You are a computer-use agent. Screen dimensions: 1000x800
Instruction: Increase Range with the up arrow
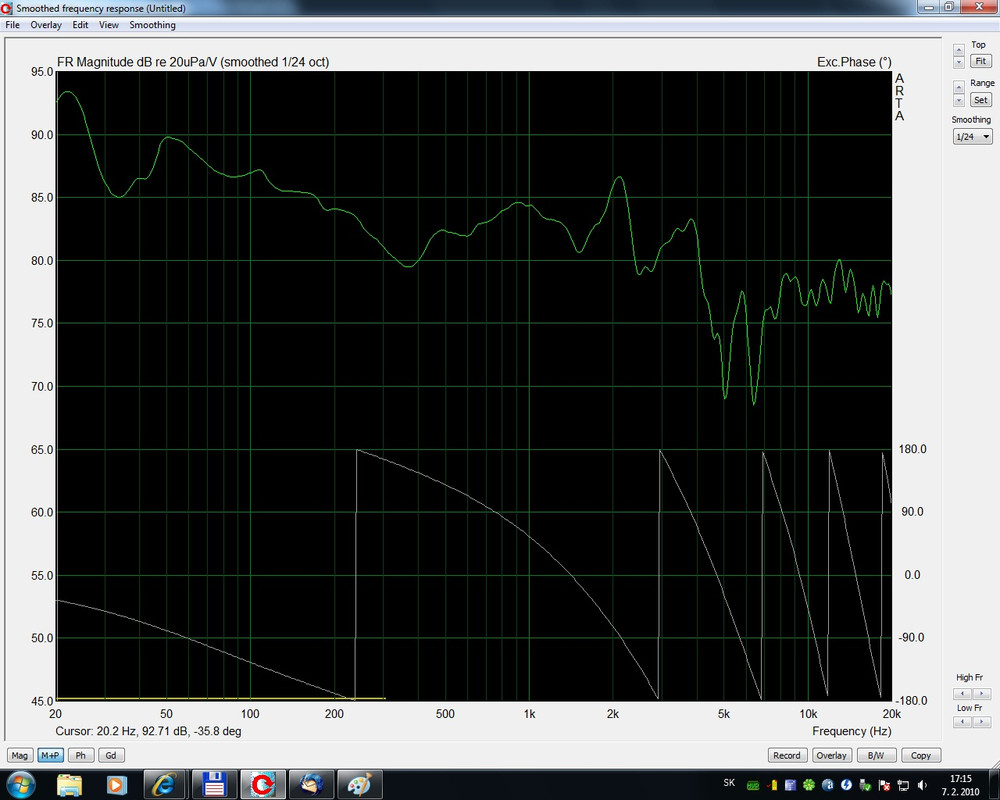(x=959, y=87)
